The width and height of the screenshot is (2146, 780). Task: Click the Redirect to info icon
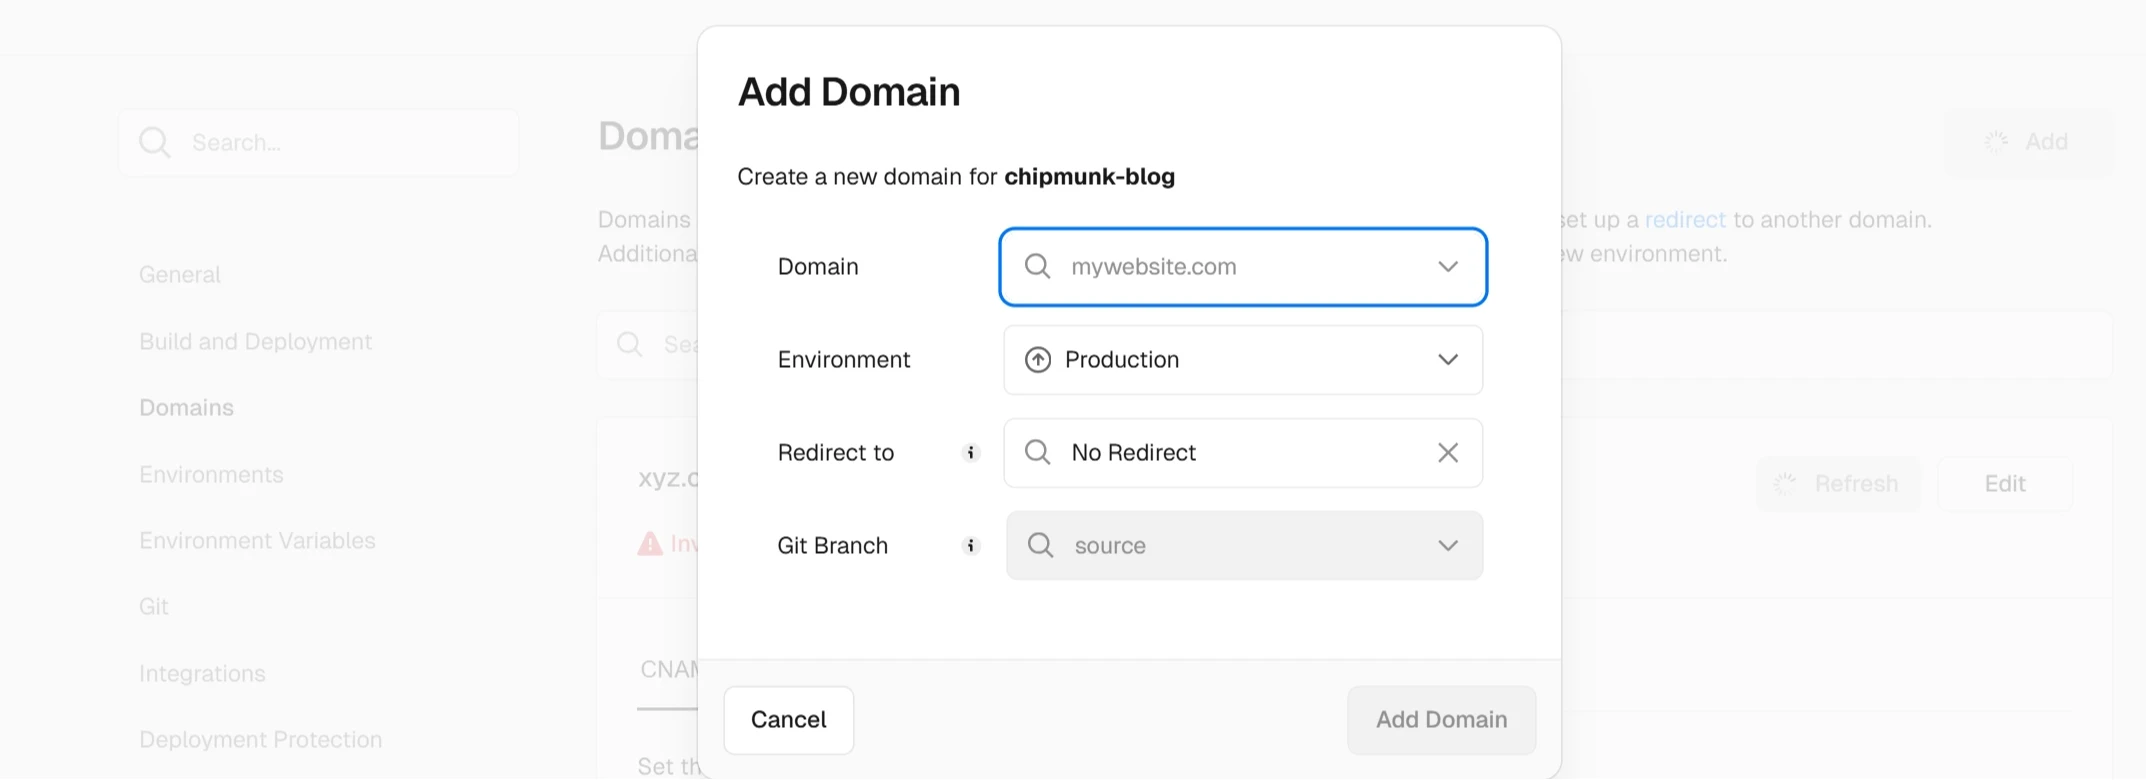point(970,453)
